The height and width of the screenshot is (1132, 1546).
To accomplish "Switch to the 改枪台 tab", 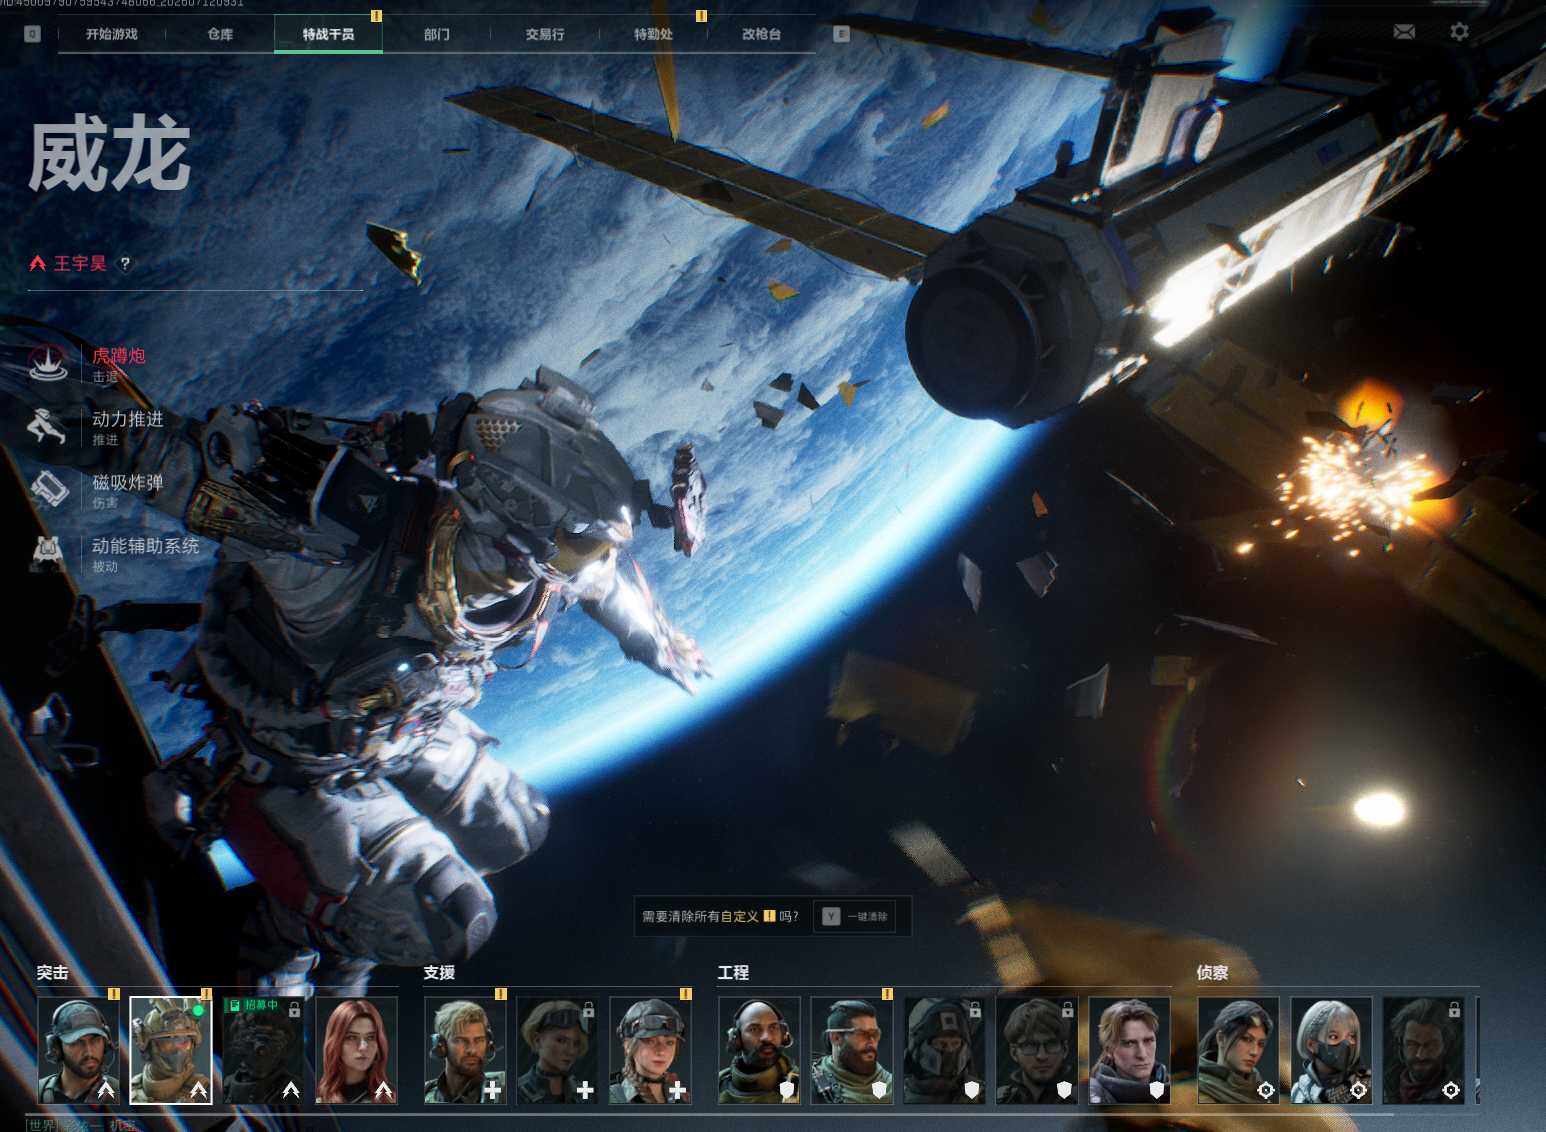I will (x=761, y=34).
